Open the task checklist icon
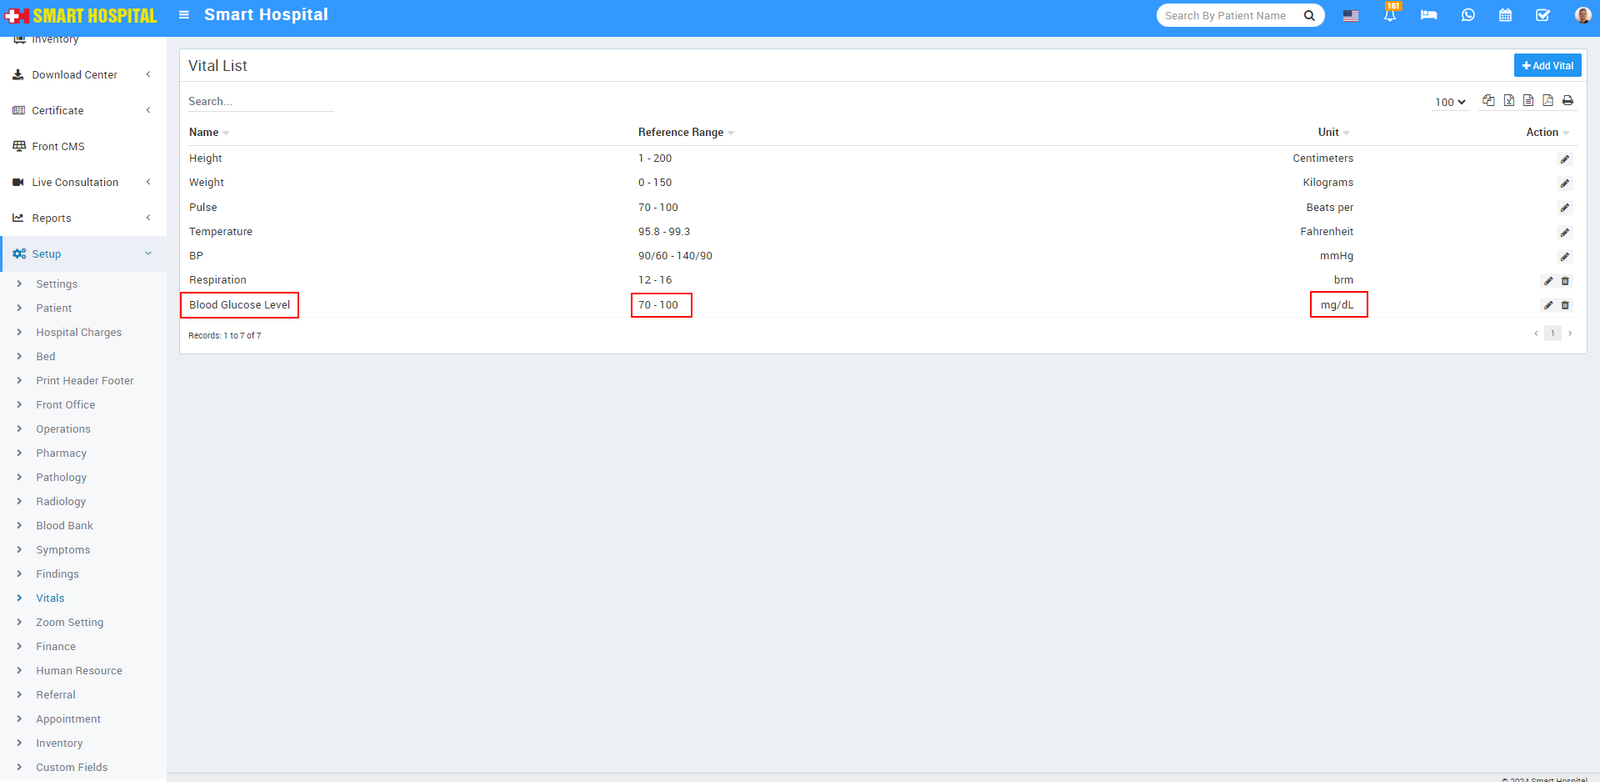1600x782 pixels. pyautogui.click(x=1543, y=15)
